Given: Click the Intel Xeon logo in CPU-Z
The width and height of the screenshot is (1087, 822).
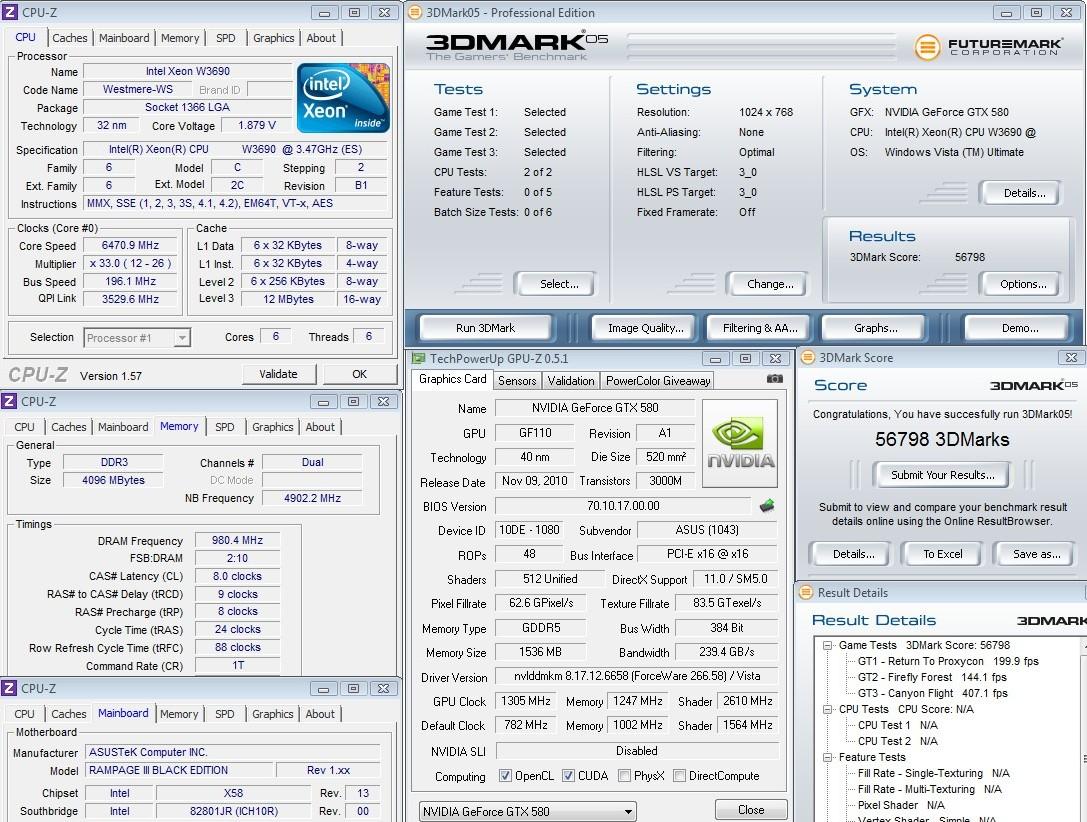Looking at the screenshot, I should tap(343, 98).
